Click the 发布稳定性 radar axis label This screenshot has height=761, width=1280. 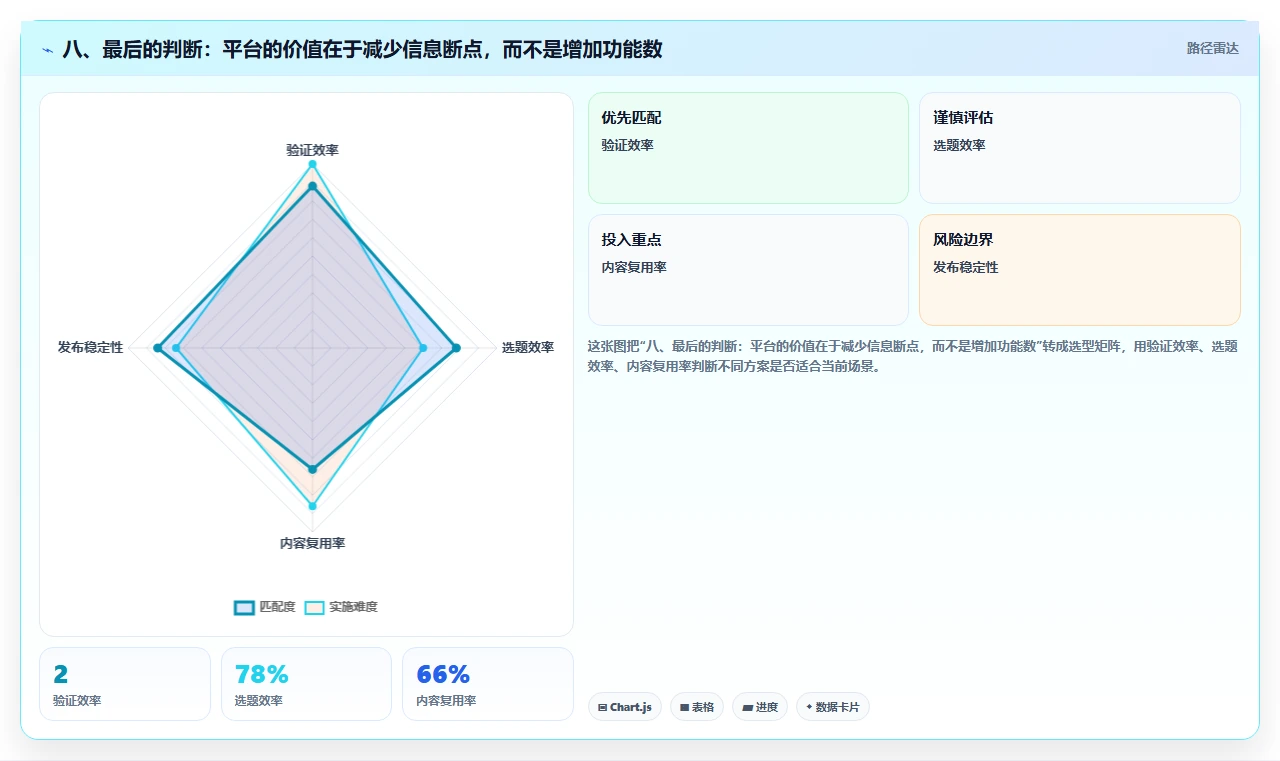[x=90, y=347]
